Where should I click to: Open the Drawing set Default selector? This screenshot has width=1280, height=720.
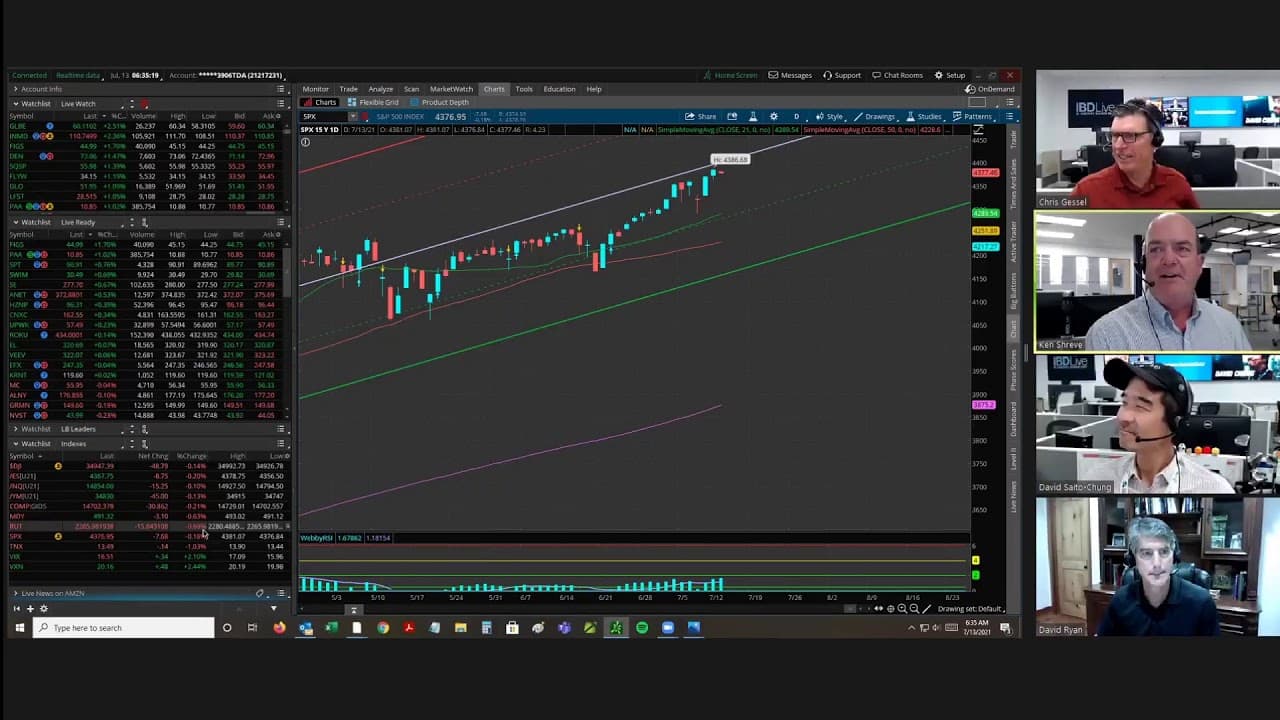pyautogui.click(x=970, y=609)
